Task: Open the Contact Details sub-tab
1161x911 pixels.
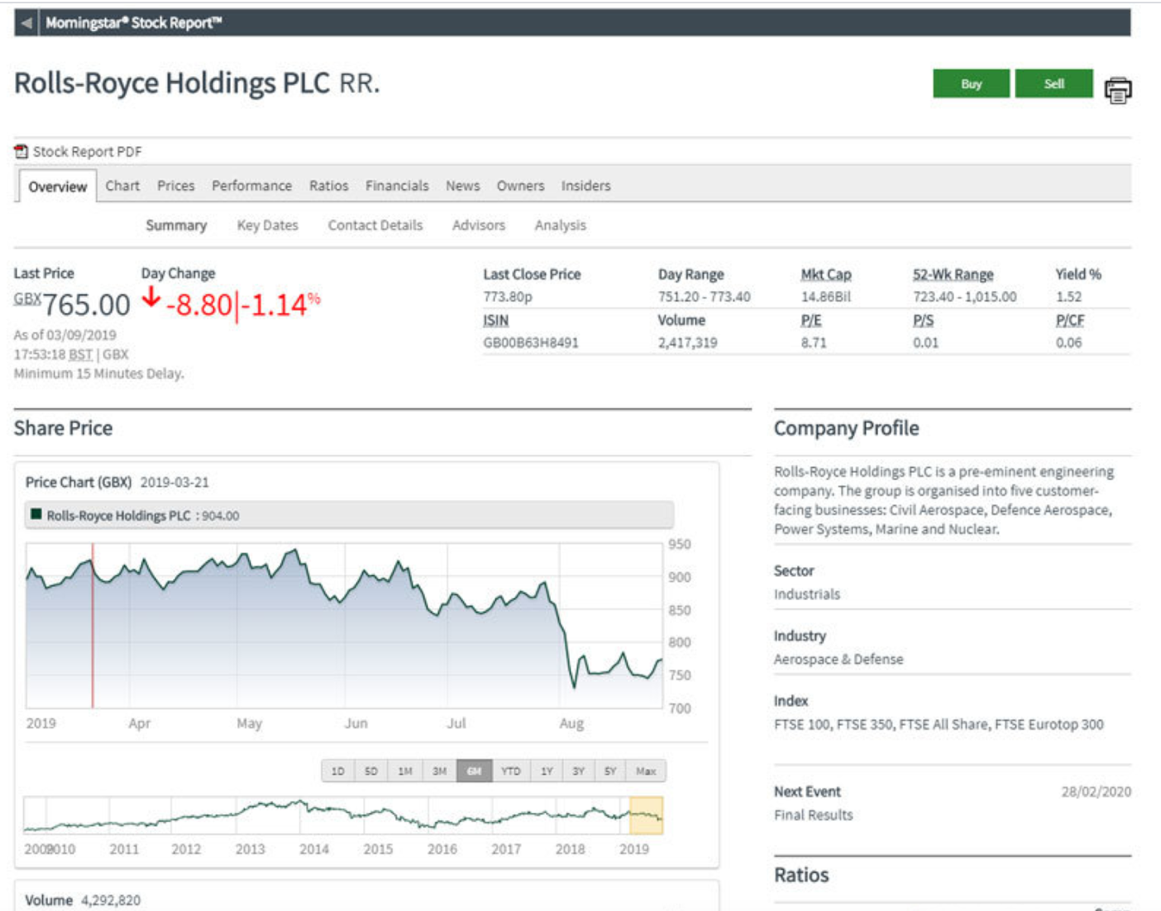Action: point(375,225)
